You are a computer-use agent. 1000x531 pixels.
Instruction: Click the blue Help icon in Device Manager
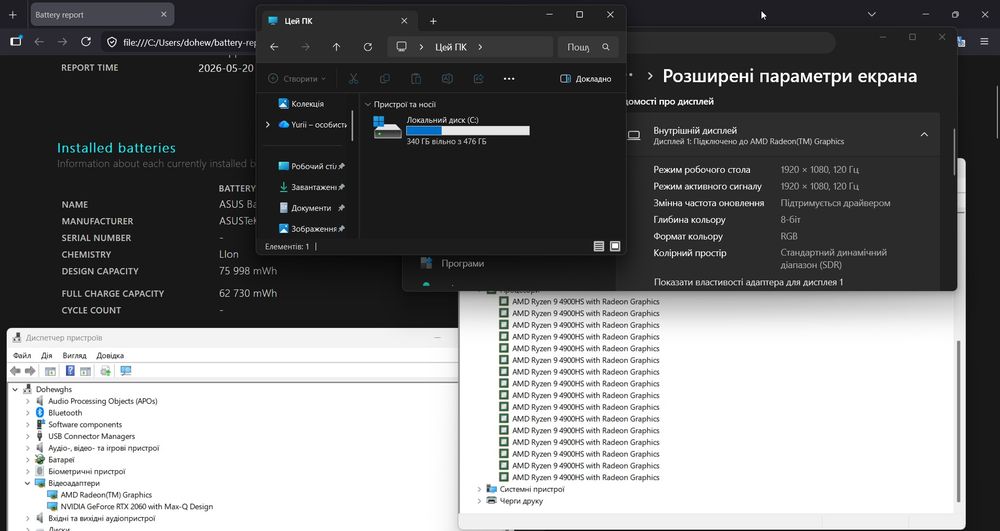[70, 370]
